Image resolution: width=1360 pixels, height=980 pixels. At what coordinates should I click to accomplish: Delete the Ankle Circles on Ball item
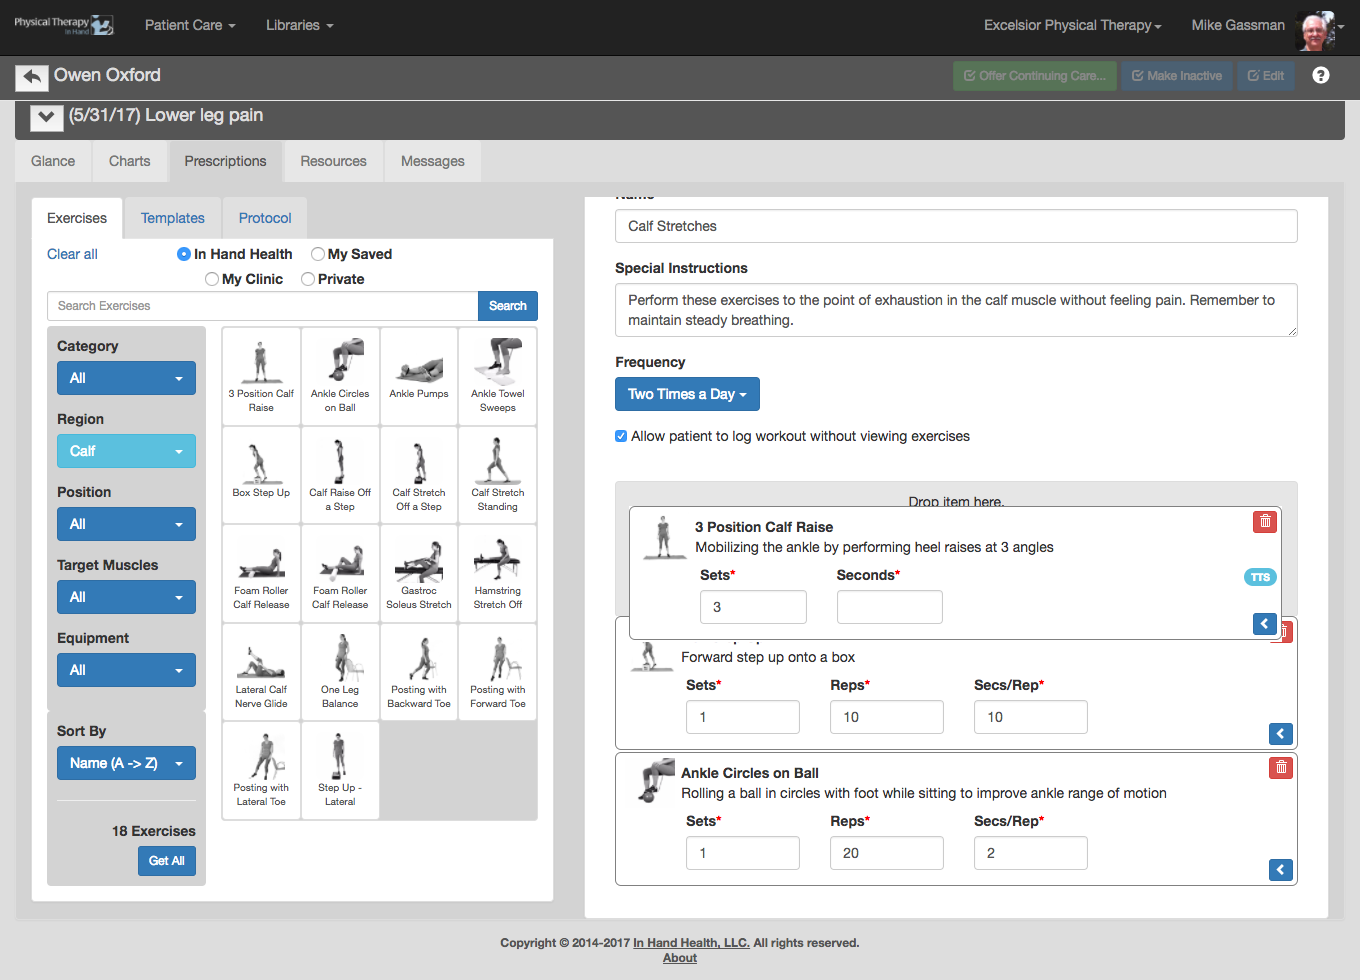(x=1281, y=767)
